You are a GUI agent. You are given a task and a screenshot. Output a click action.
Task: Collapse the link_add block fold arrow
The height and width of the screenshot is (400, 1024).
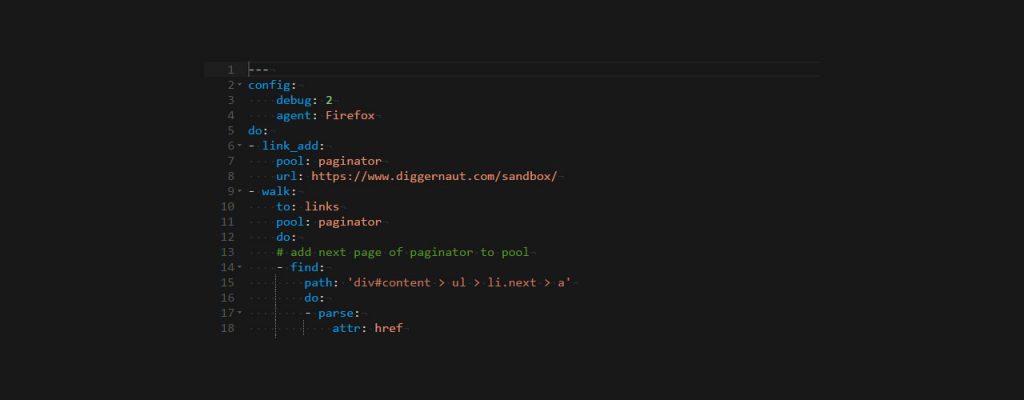click(x=240, y=146)
